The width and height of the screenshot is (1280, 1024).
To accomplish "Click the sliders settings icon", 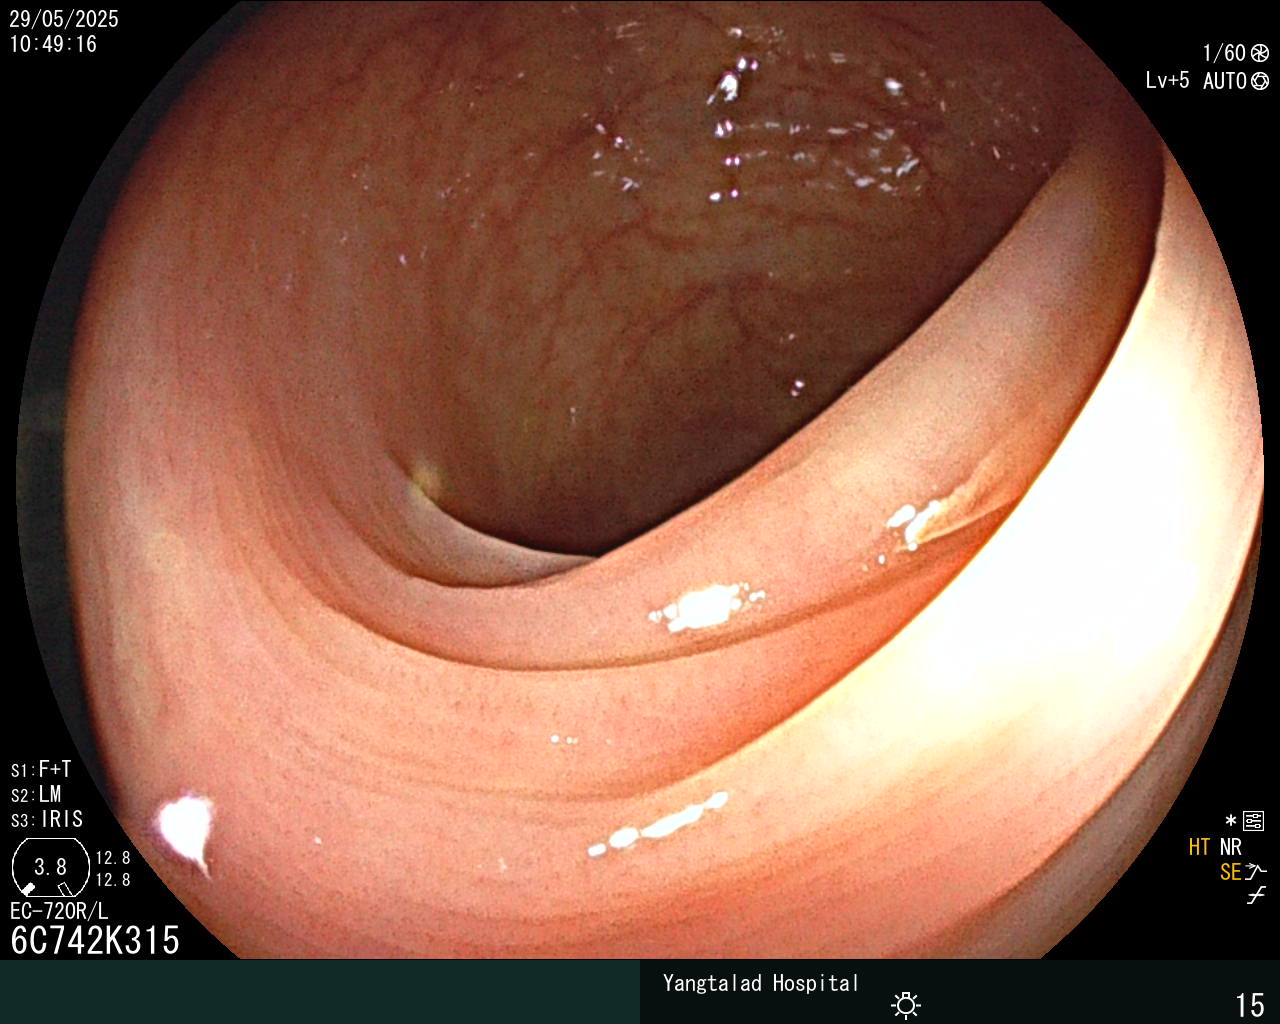I will click(1254, 821).
